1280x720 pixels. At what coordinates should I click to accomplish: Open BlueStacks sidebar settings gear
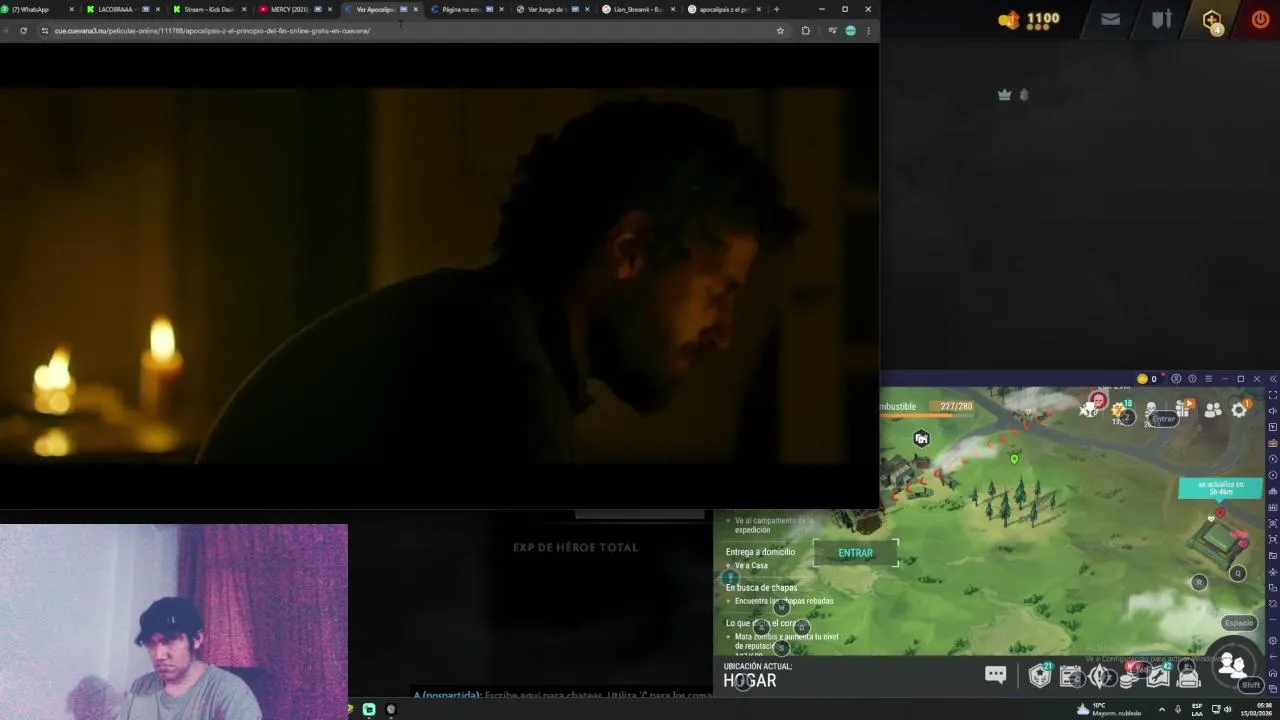(1273, 641)
